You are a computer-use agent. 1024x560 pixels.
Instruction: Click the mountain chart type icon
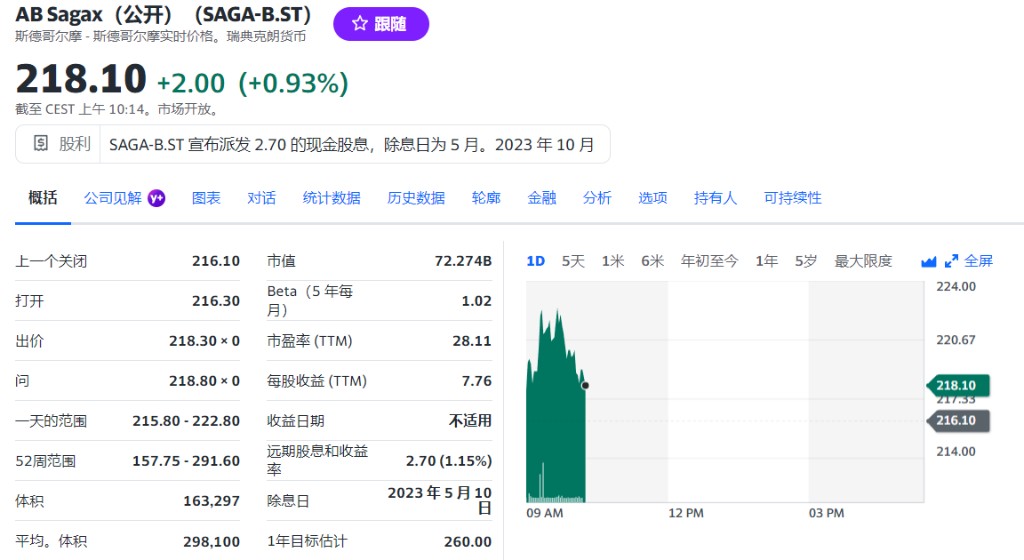[x=928, y=261]
